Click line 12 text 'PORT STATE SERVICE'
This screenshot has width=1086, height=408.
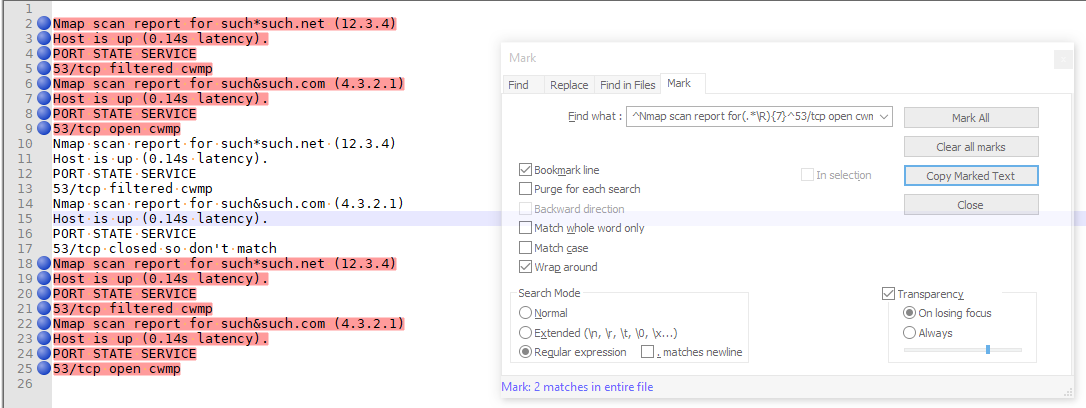125,174
